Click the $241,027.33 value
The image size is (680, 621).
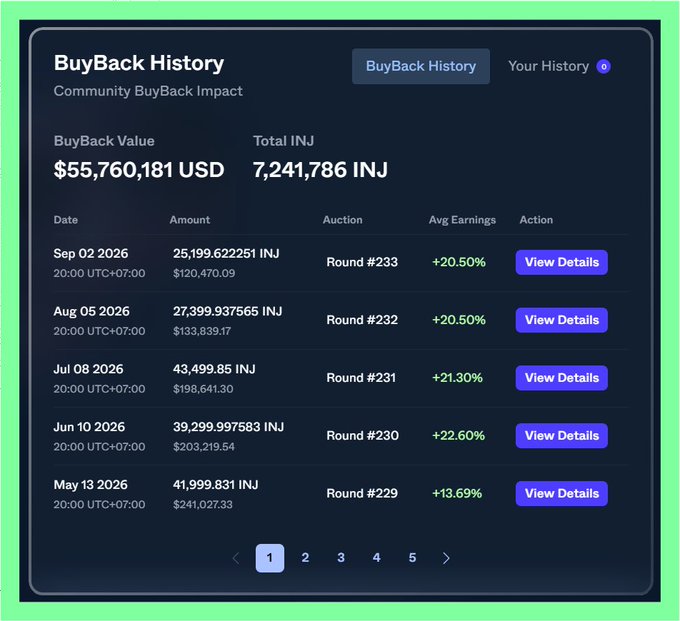coord(203,505)
